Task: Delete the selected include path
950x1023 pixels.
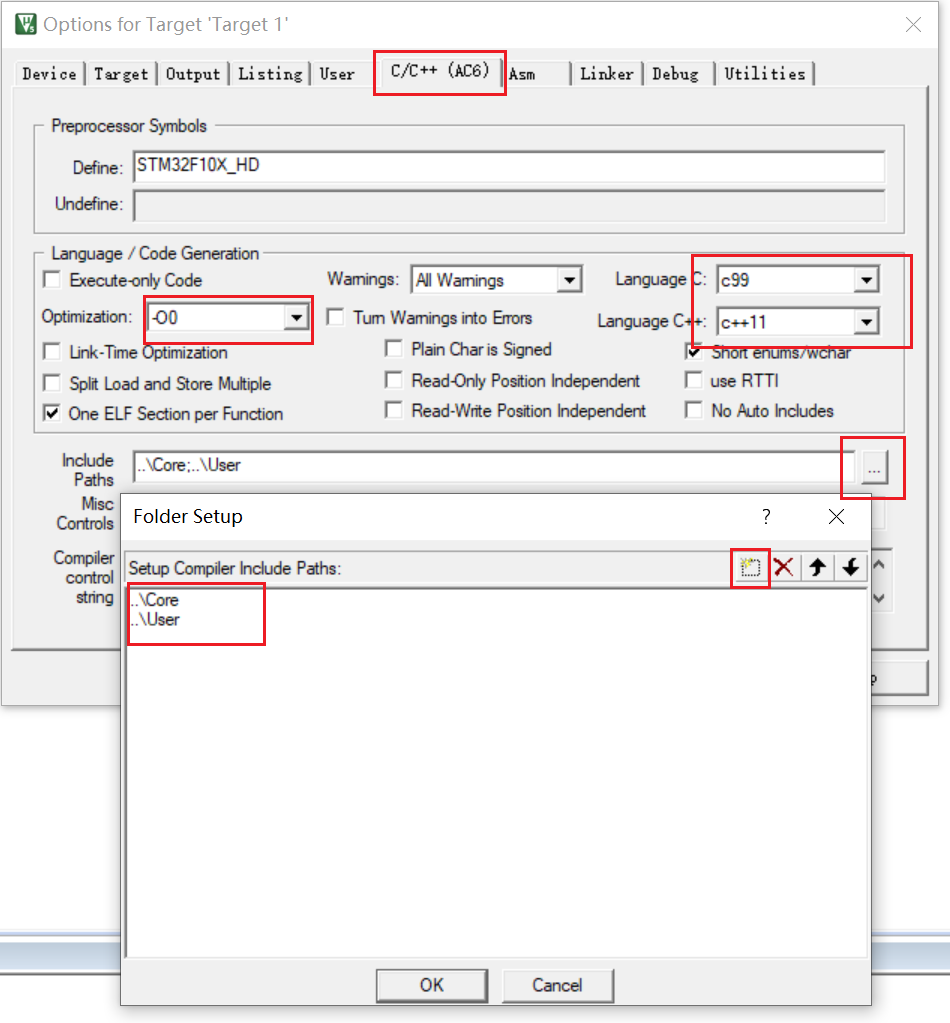Action: 784,568
